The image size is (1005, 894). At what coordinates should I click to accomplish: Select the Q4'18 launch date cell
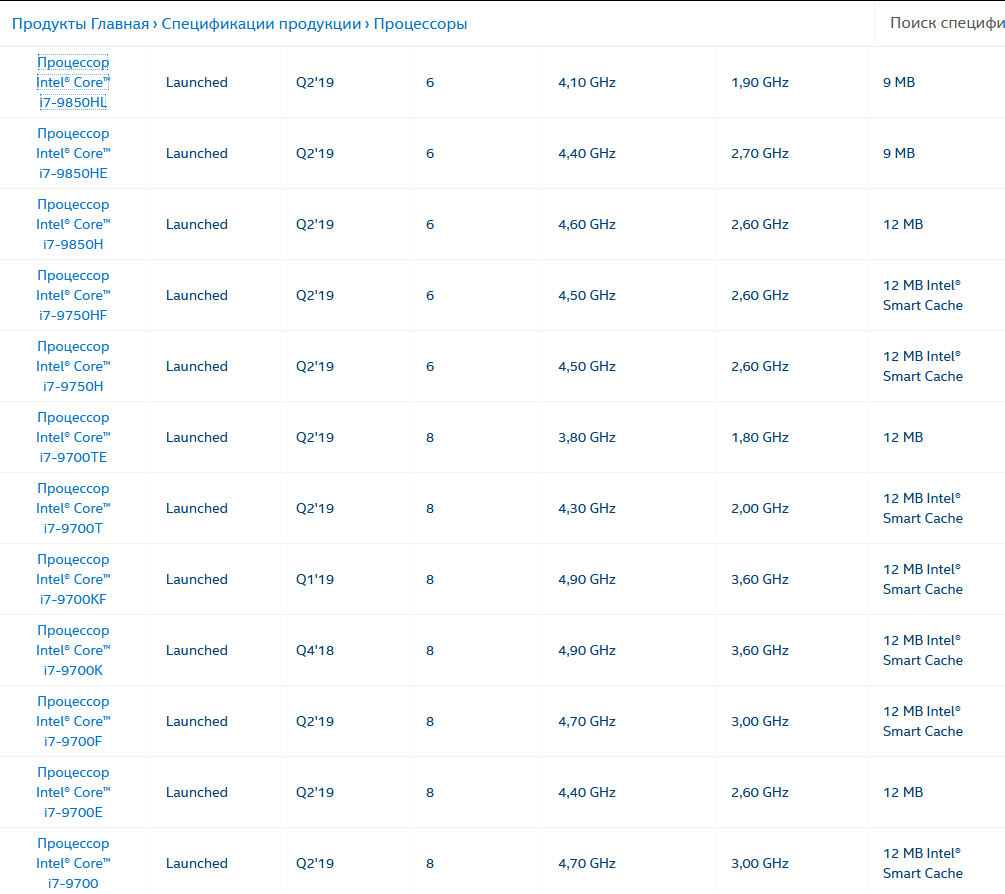[315, 650]
